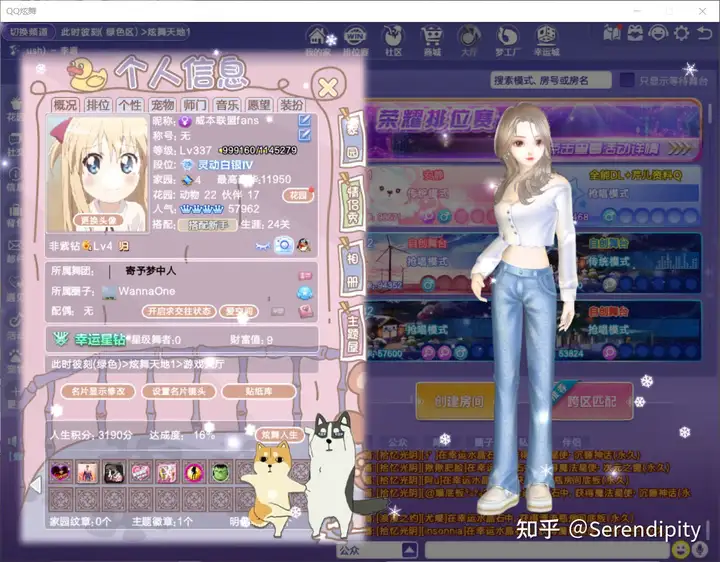720x562 pixels.
Task: Select the Hulk badge icon
Action: 221,472
